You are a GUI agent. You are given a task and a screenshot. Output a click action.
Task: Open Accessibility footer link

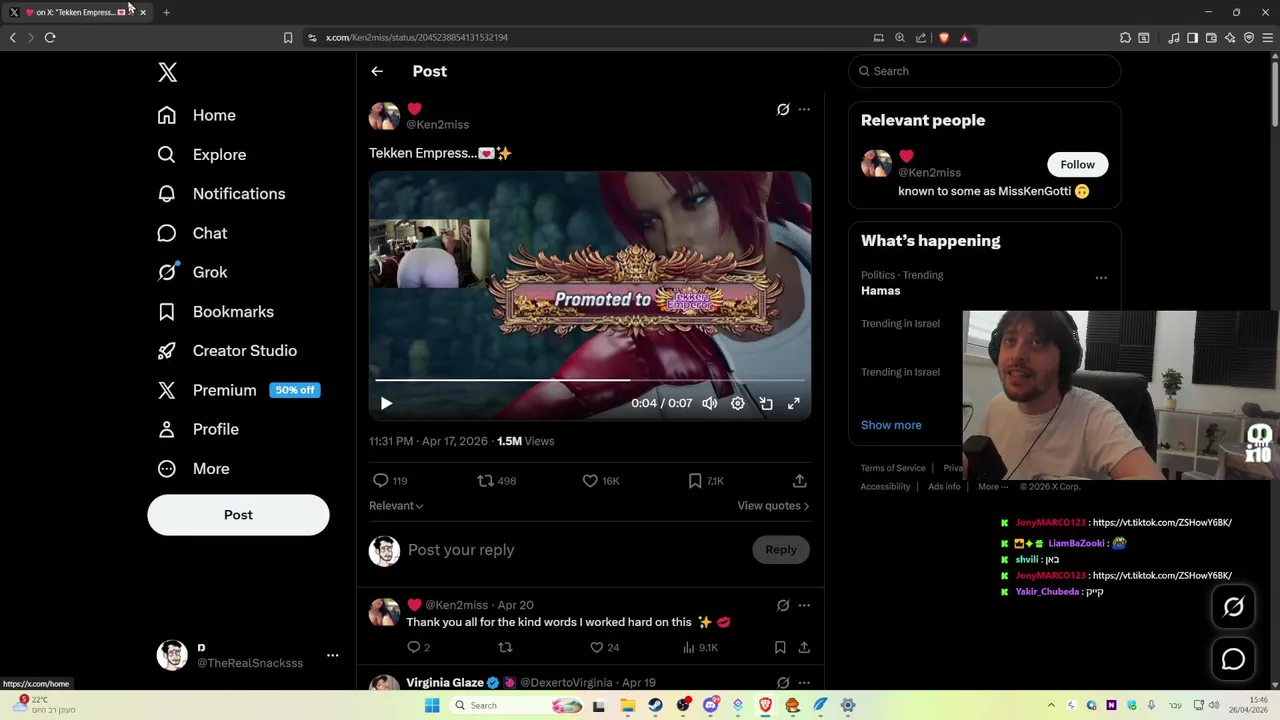coord(885,487)
